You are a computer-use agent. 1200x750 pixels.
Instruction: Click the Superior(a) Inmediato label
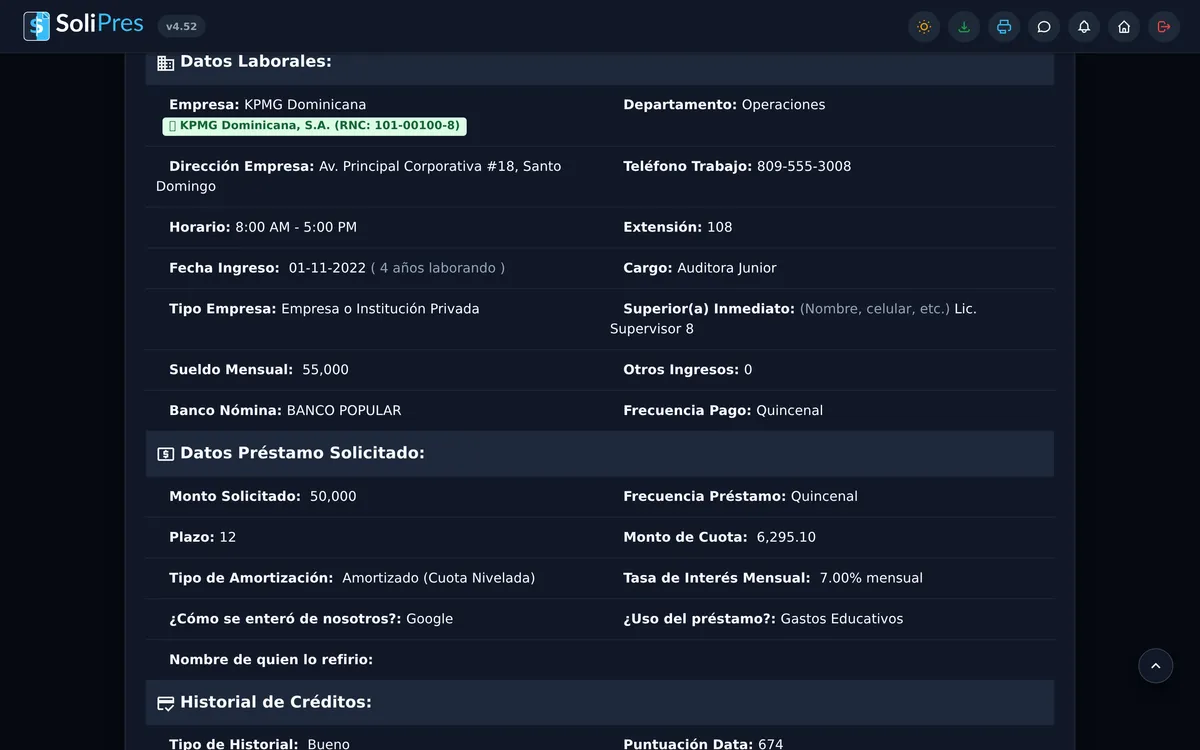click(x=709, y=310)
